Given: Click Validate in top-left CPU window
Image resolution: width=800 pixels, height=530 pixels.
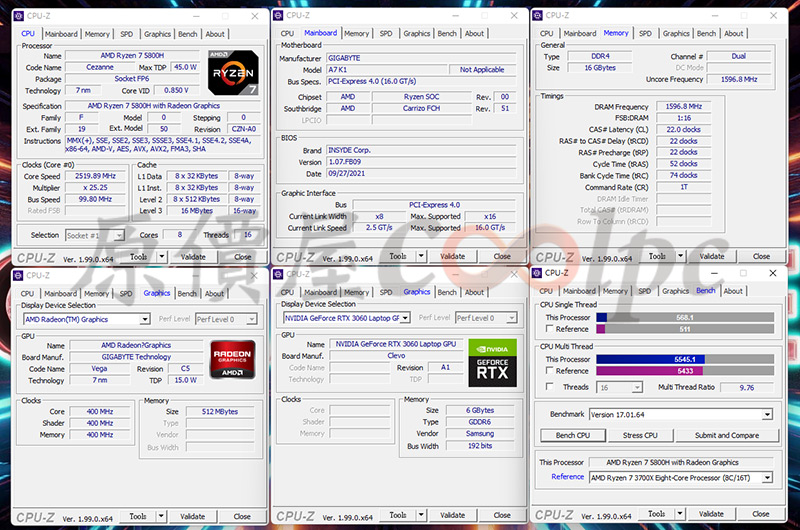Looking at the screenshot, I should click(x=193, y=257).
